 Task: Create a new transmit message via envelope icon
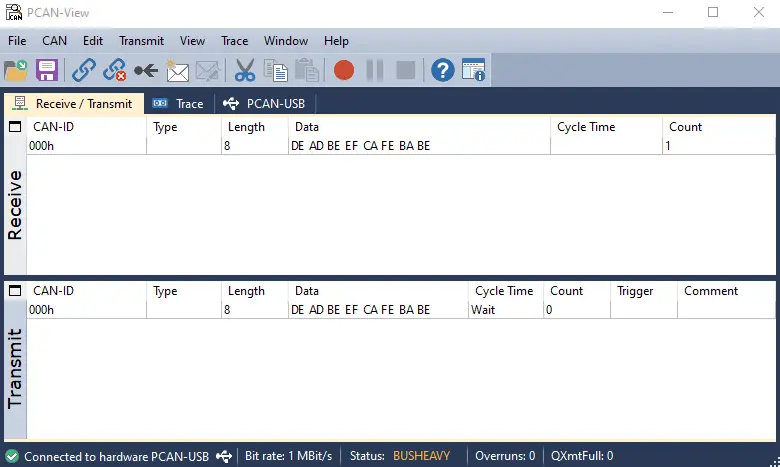click(177, 70)
